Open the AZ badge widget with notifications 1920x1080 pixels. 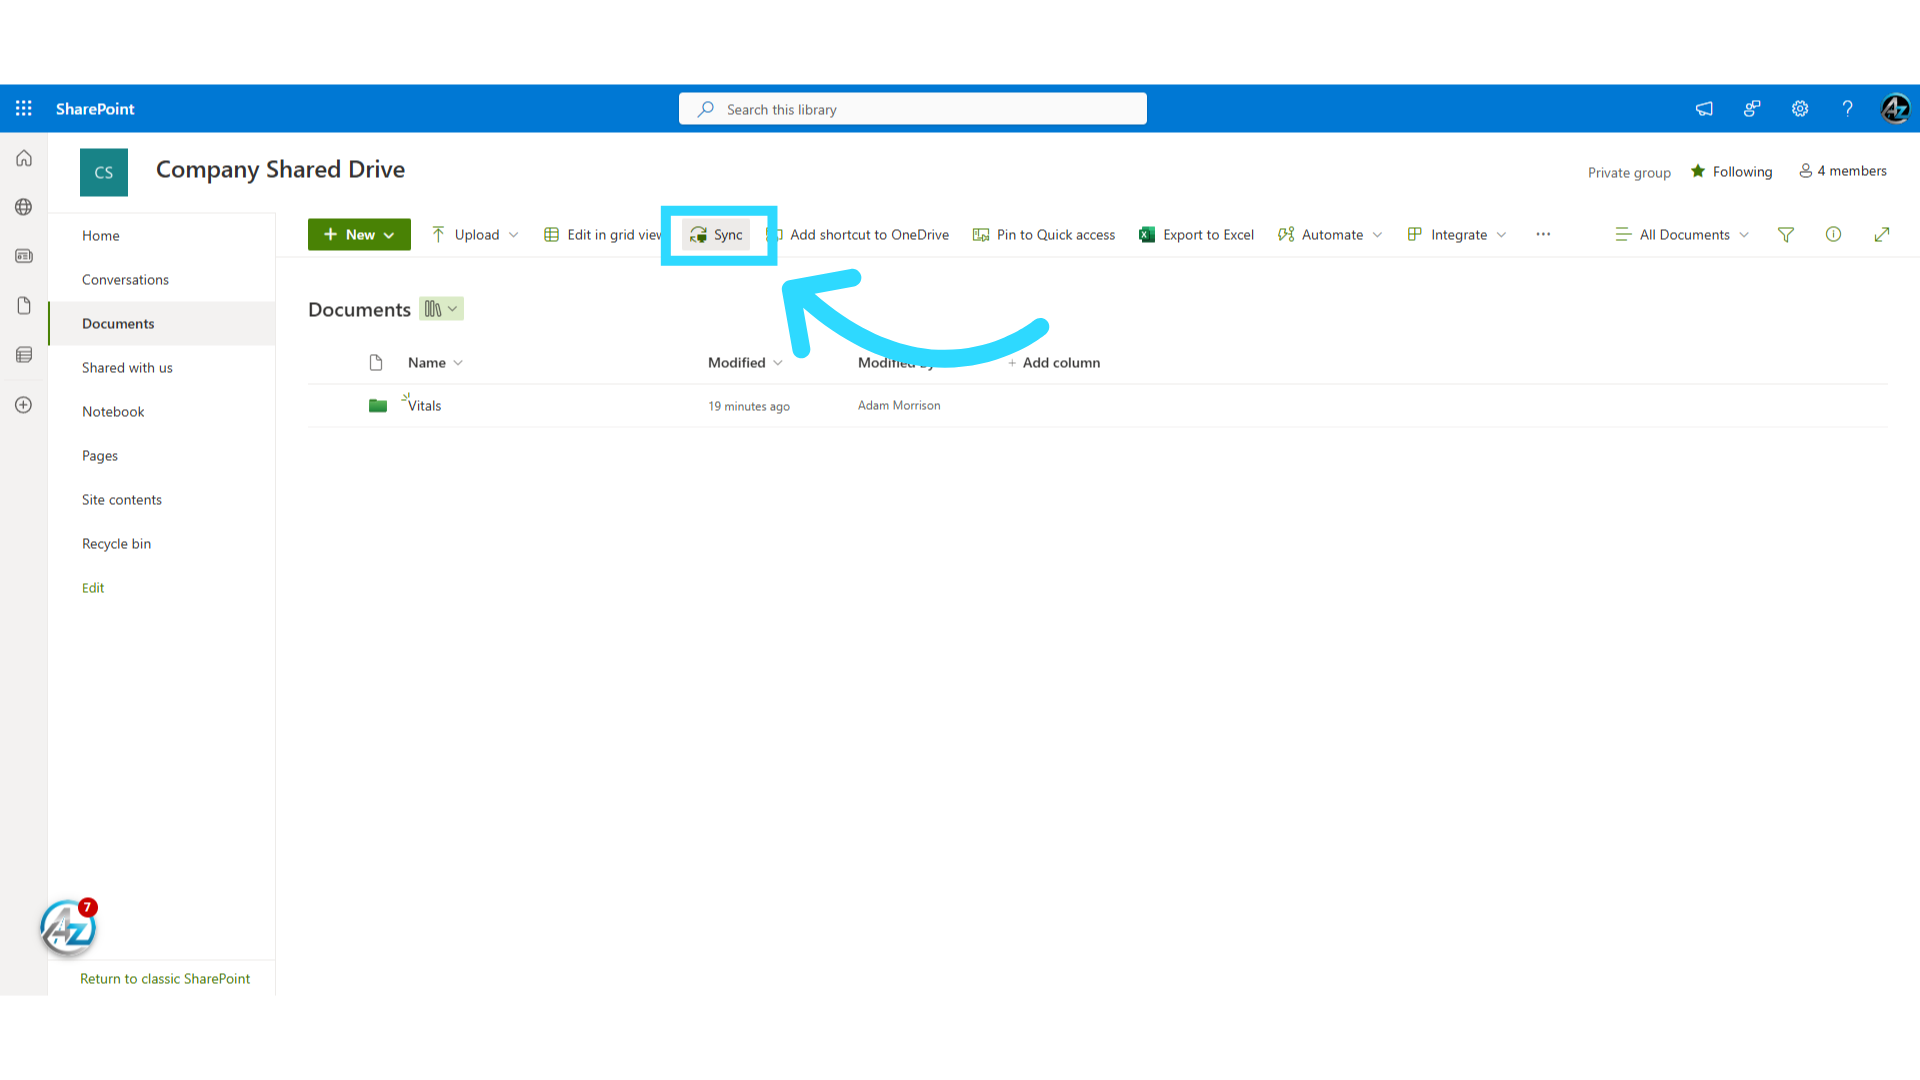pyautogui.click(x=68, y=927)
